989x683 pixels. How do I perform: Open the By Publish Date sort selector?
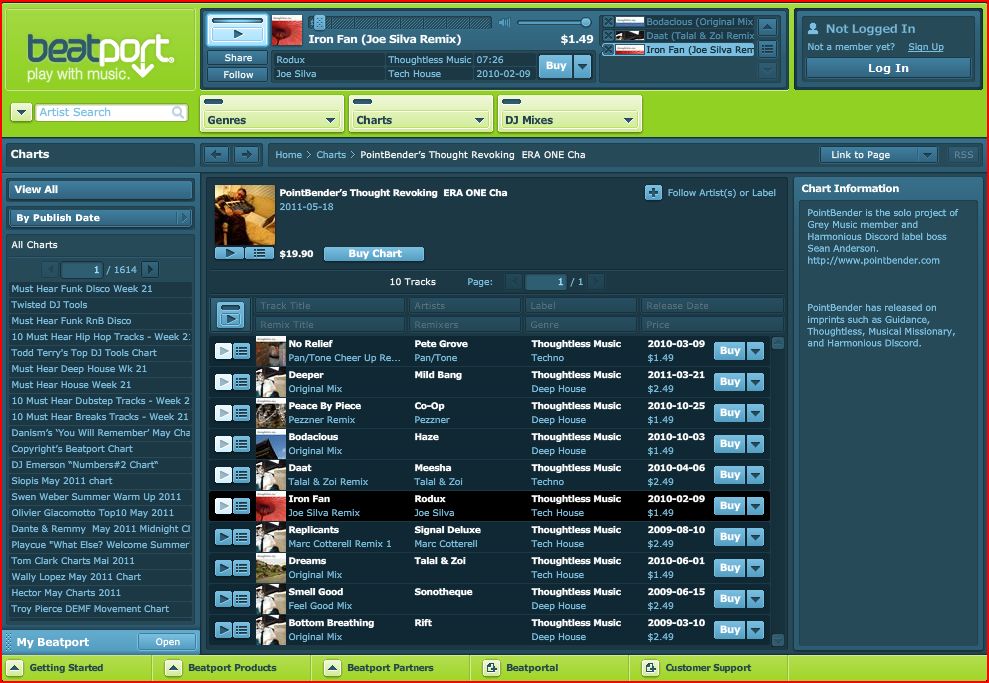tap(100, 218)
